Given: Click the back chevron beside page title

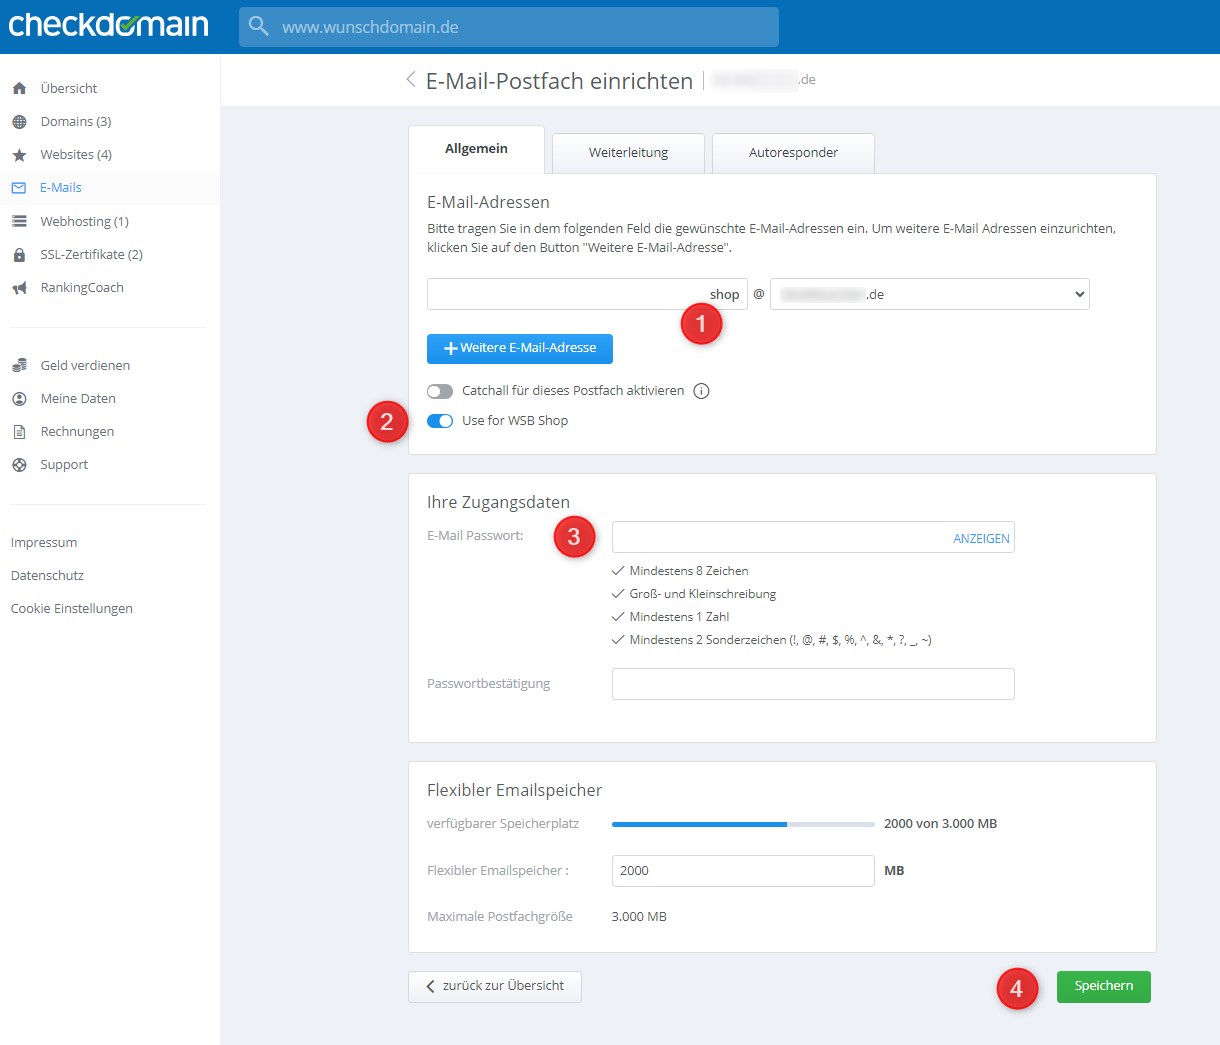Looking at the screenshot, I should tap(410, 80).
